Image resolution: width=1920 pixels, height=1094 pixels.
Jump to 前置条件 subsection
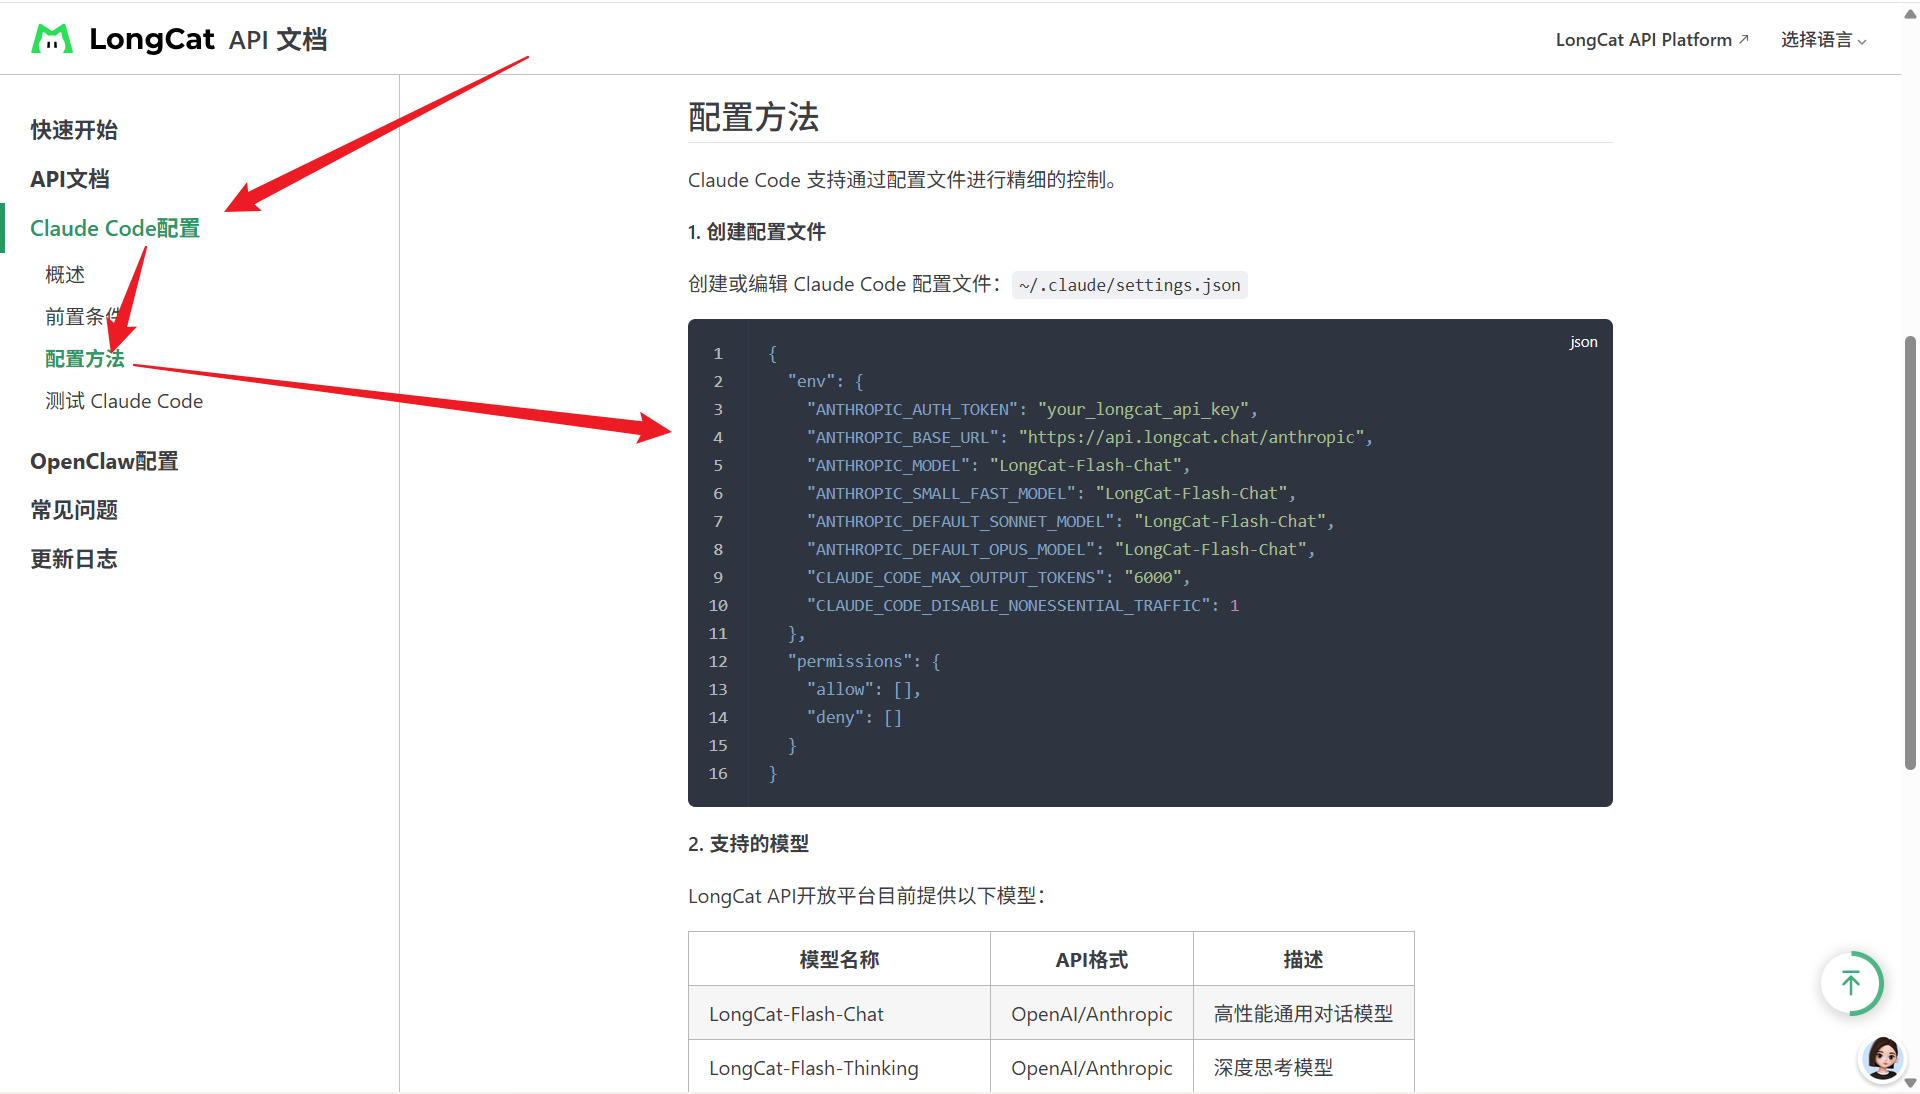pyautogui.click(x=84, y=317)
